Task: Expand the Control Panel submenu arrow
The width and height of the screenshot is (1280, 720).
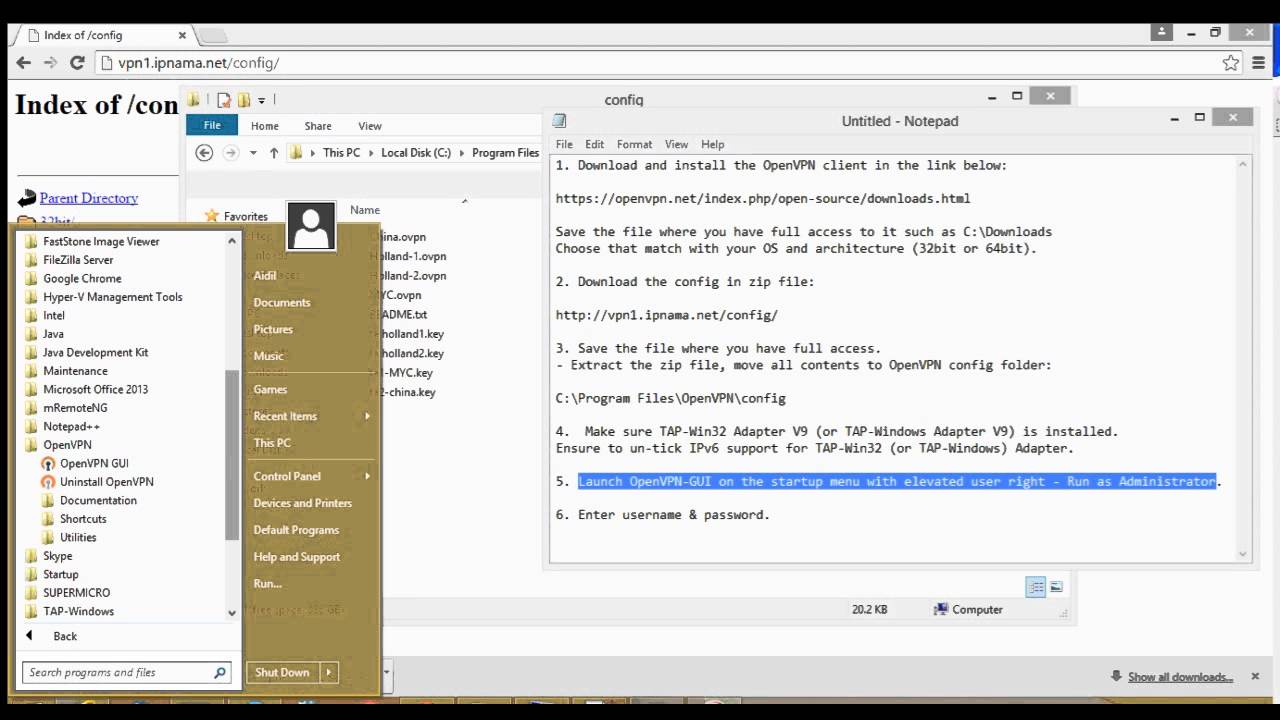Action: click(x=367, y=476)
